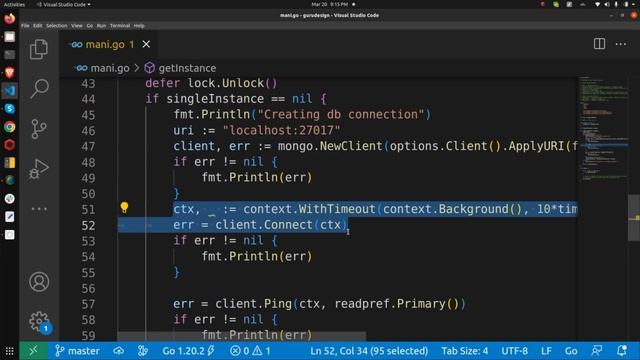Click the Visual Studio Code dock icon

[9, 91]
